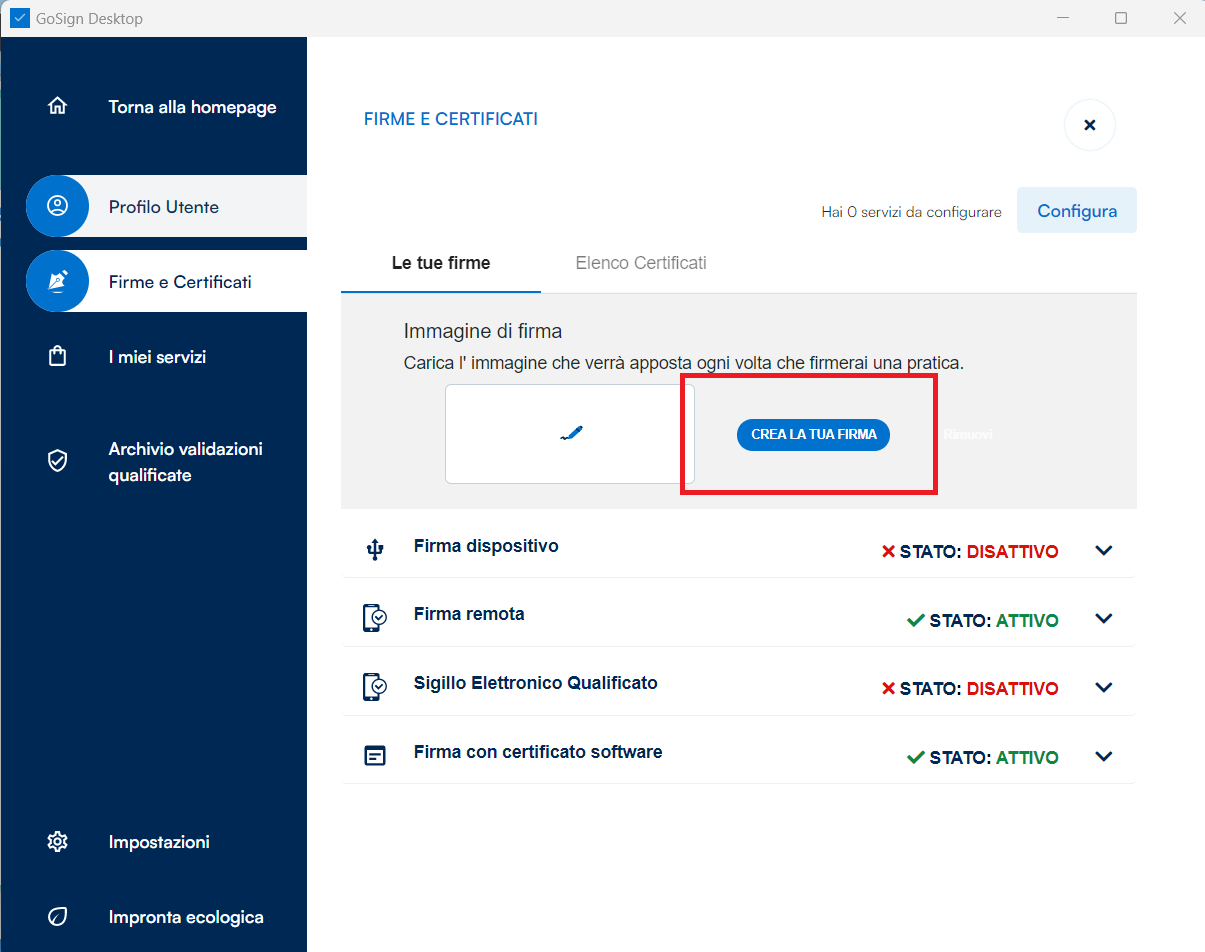The width and height of the screenshot is (1205, 952).
Task: Expand the Firma dispositivo section chevron
Action: tap(1103, 551)
